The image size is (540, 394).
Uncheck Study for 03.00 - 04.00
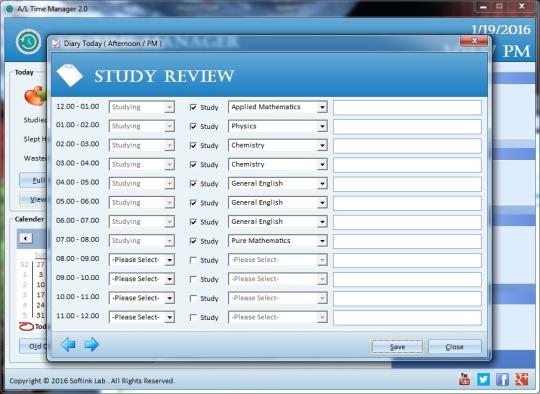point(193,165)
